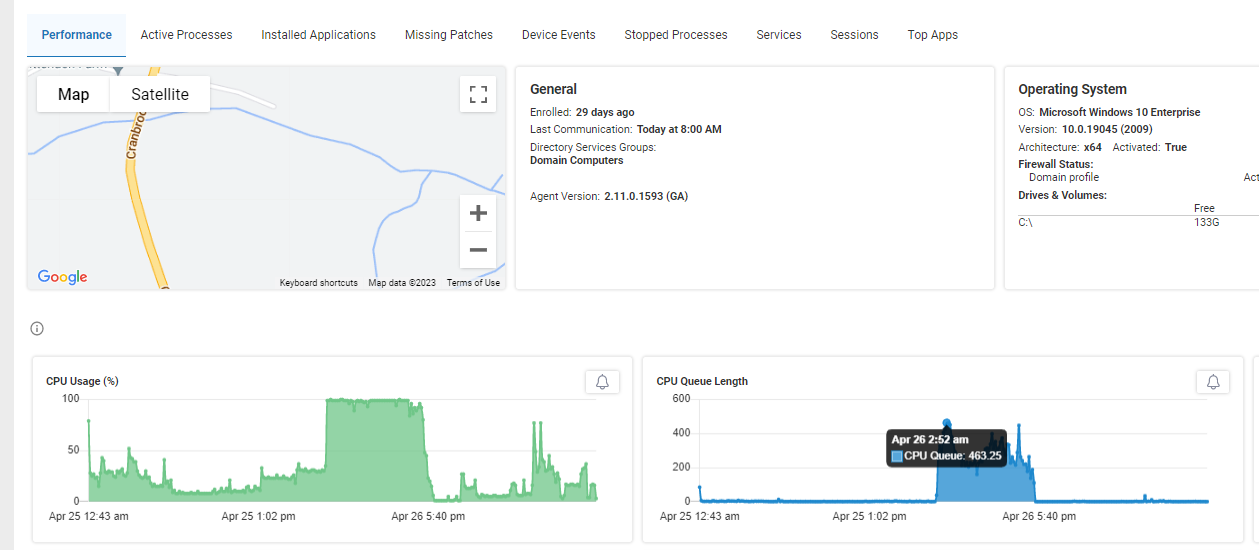Zoom out on the map

pos(478,250)
